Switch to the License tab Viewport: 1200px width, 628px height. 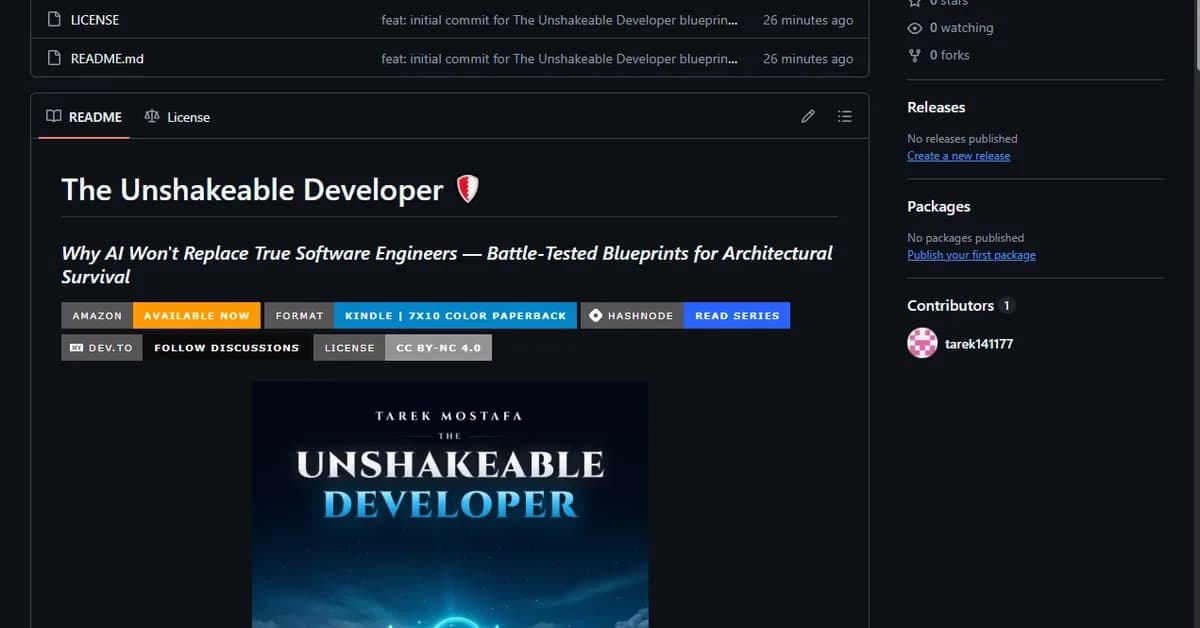pyautogui.click(x=177, y=117)
